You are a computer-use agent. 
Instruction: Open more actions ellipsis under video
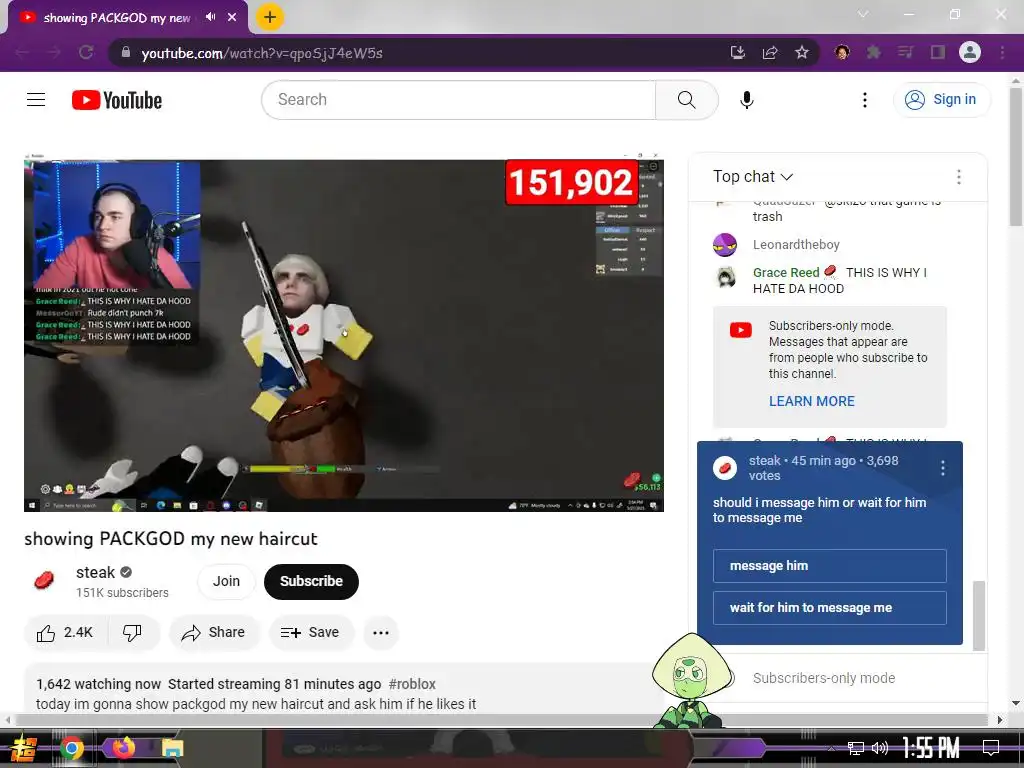pos(381,632)
